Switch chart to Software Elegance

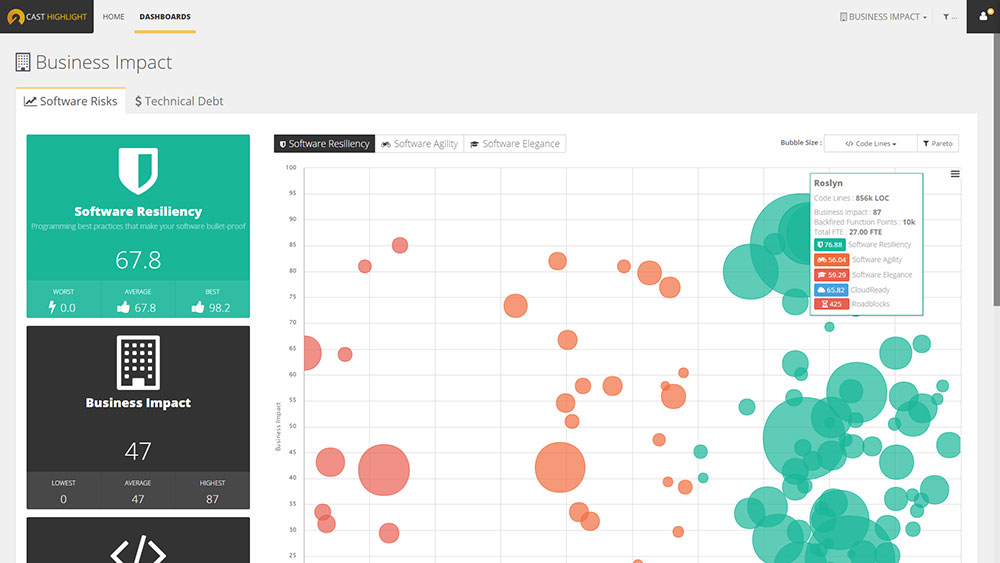pos(514,144)
